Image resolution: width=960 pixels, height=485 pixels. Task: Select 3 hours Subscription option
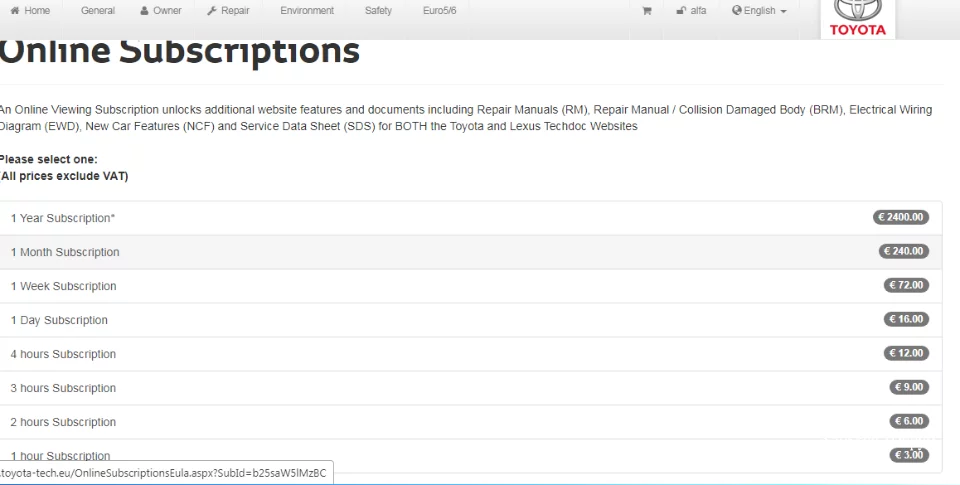pos(471,388)
